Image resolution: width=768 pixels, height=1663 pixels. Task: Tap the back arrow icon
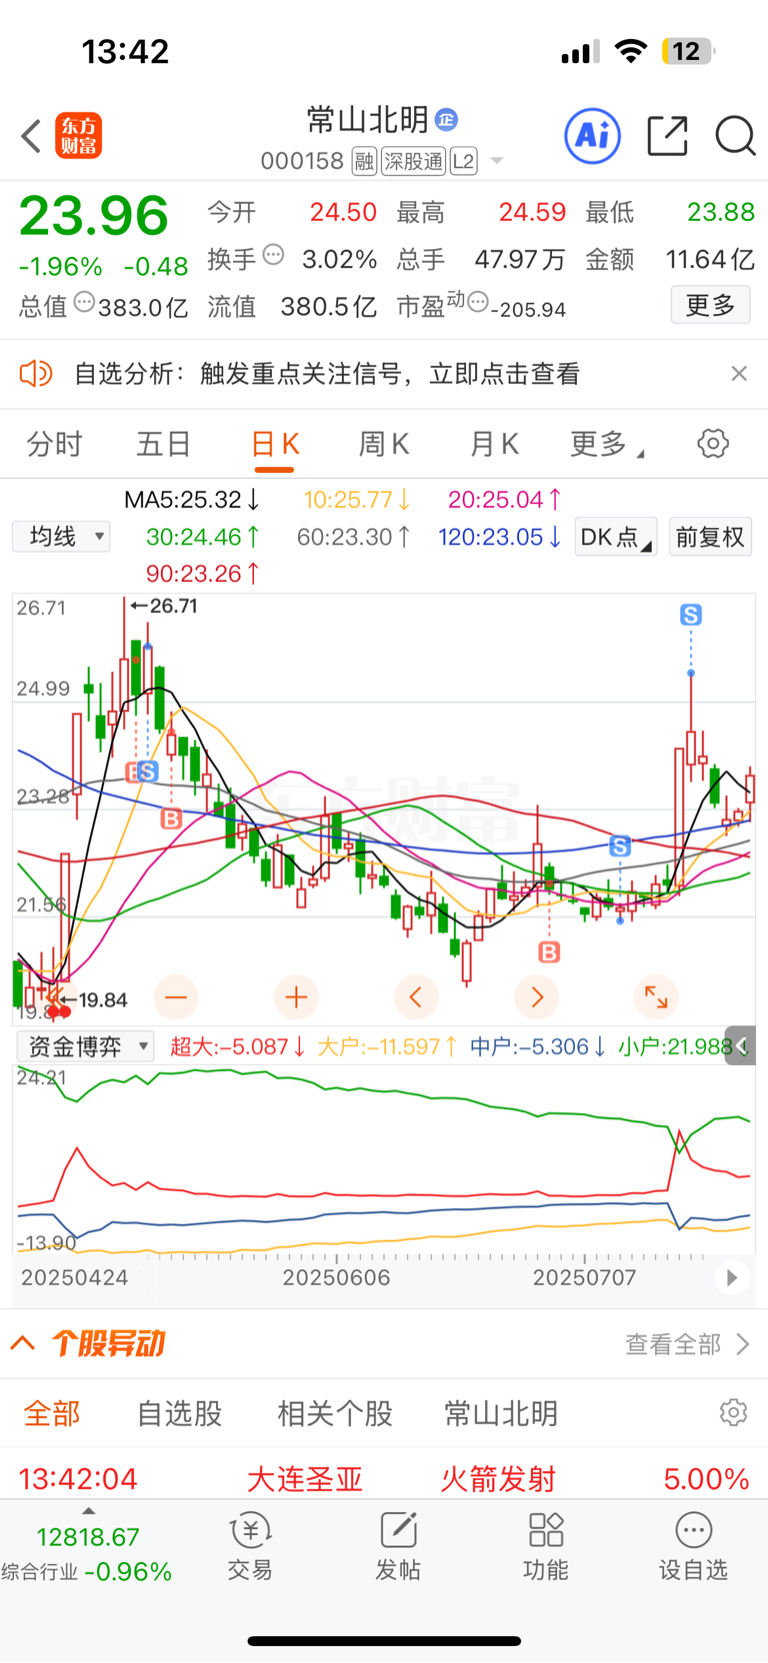[31, 135]
